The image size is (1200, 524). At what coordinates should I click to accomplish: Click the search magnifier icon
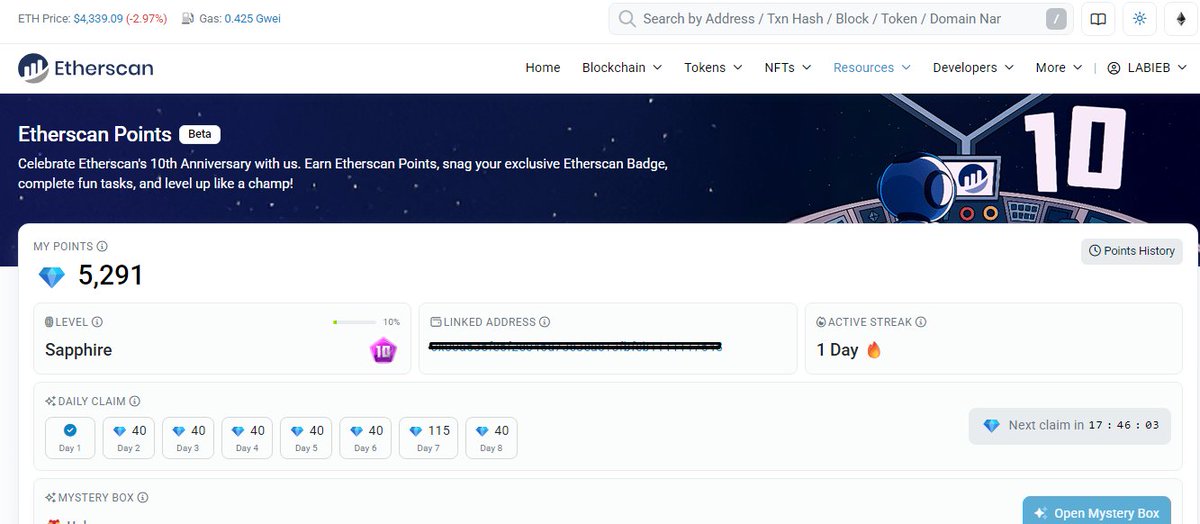tap(627, 19)
